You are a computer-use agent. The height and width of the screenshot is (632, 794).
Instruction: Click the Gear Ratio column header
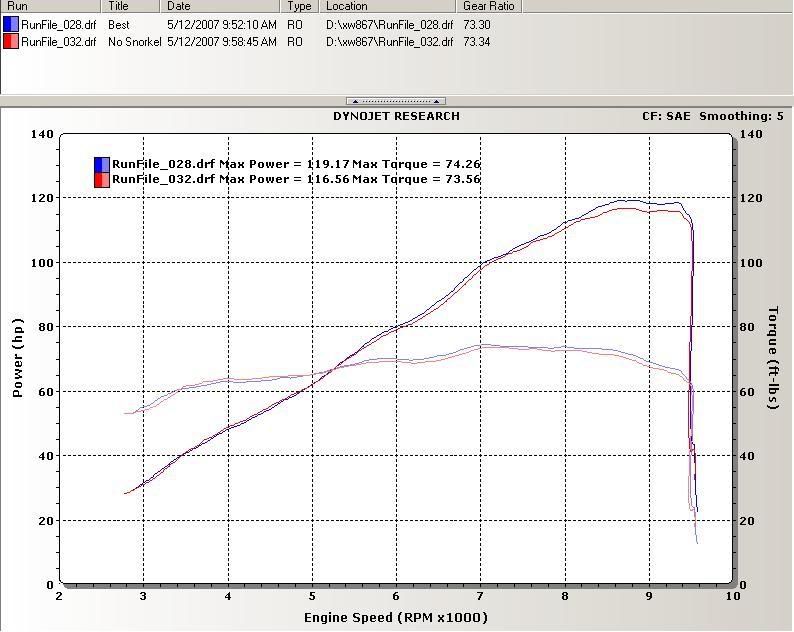[x=489, y=6]
